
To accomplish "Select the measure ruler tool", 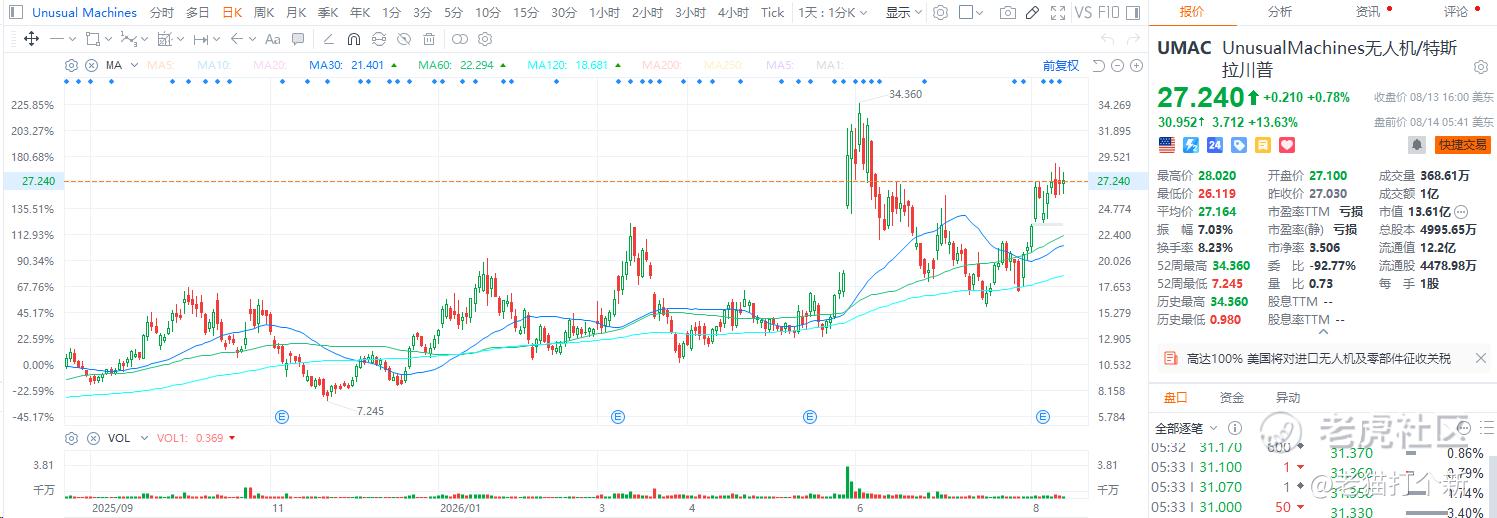I will coord(200,39).
